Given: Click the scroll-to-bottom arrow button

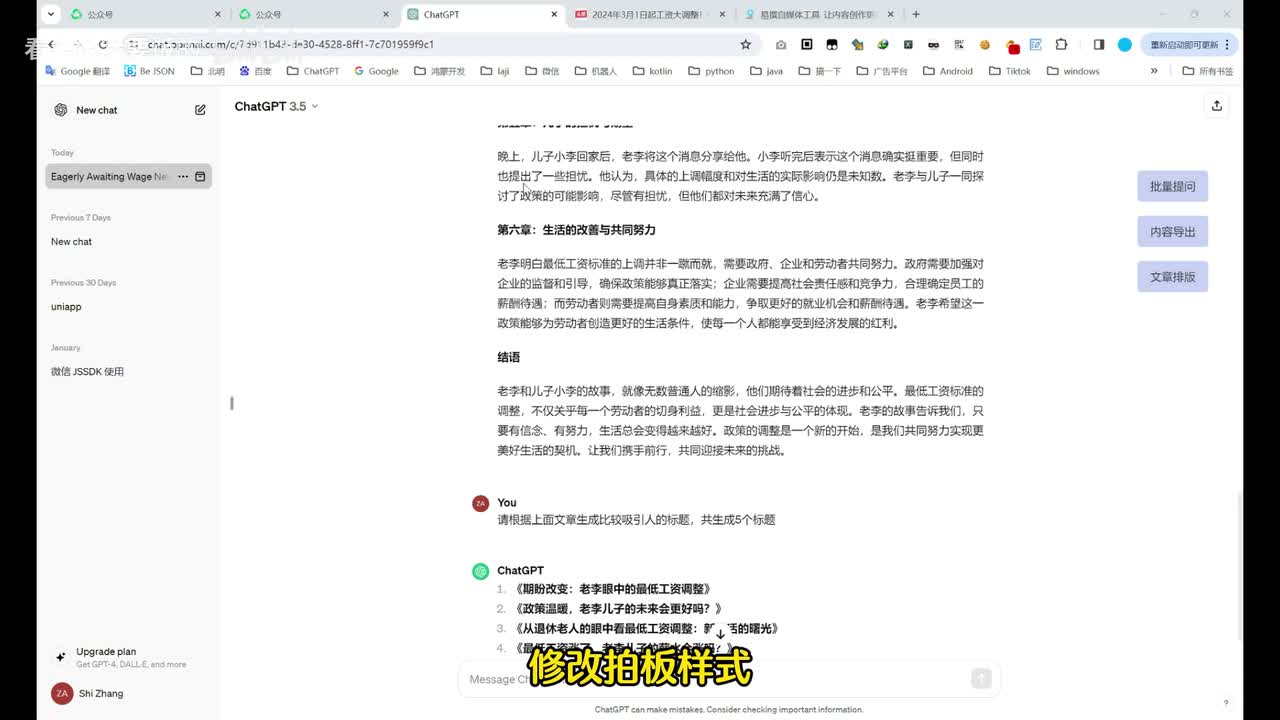Looking at the screenshot, I should coord(720,634).
